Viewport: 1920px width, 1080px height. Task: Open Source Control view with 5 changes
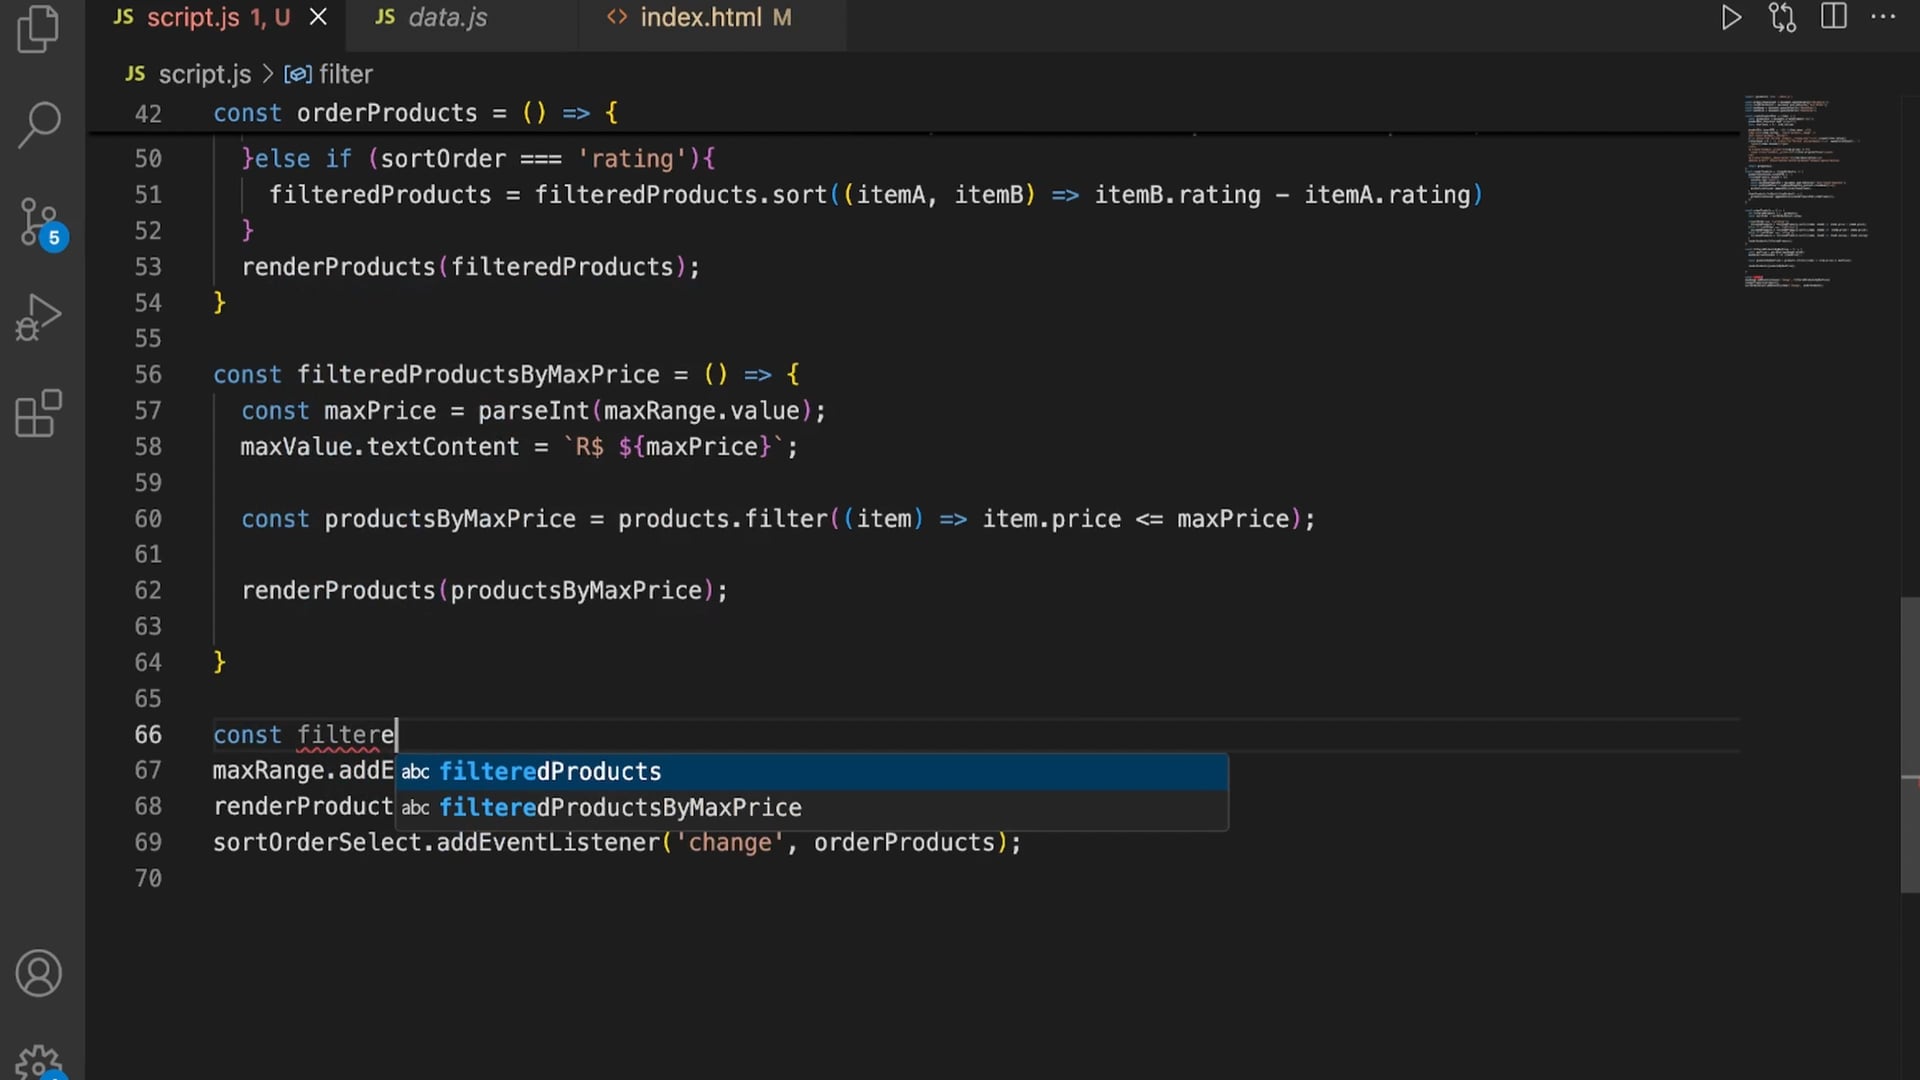pos(42,223)
